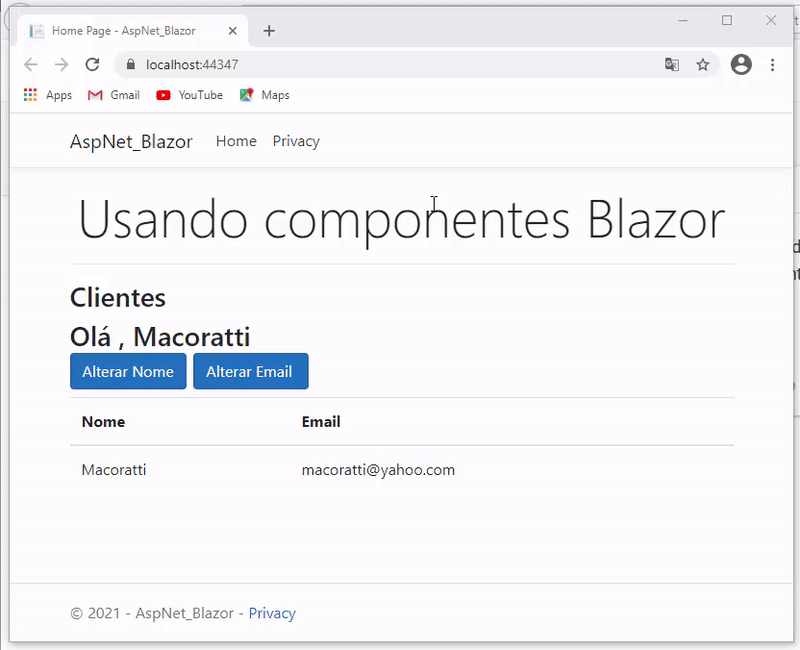This screenshot has height=650, width=800.
Task: Click the macoratti@yahoo.com cell
Action: coord(378,470)
